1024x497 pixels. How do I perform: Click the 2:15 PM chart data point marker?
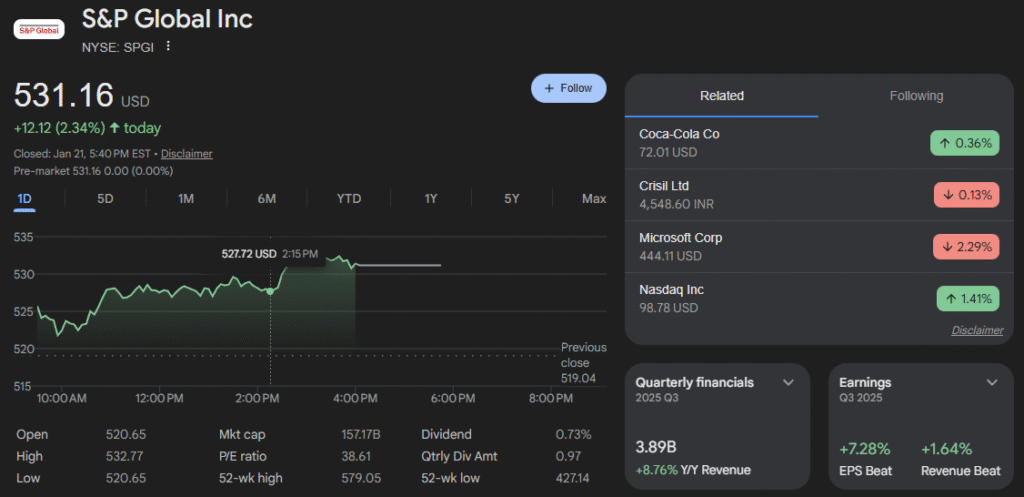tap(270, 291)
